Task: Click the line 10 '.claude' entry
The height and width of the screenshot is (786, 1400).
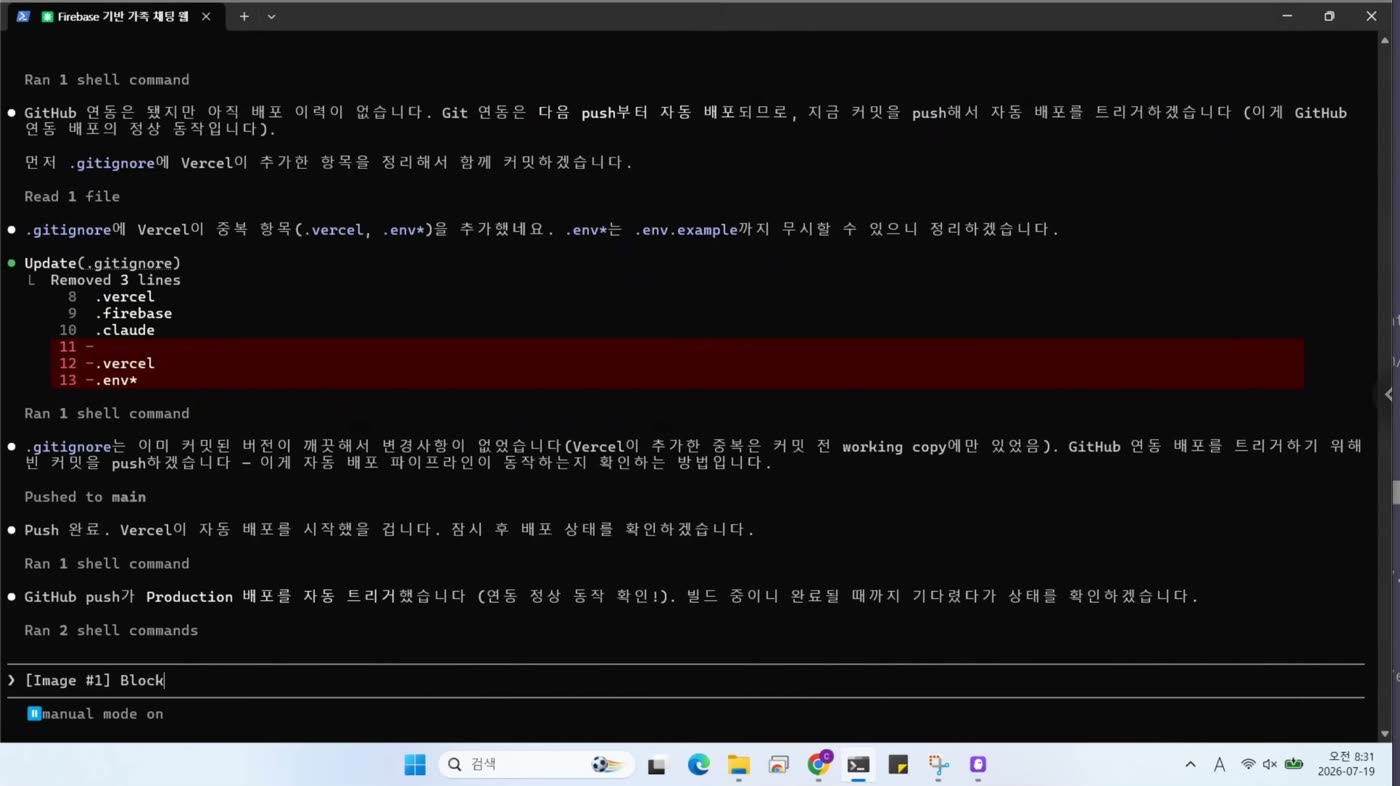Action: point(125,330)
